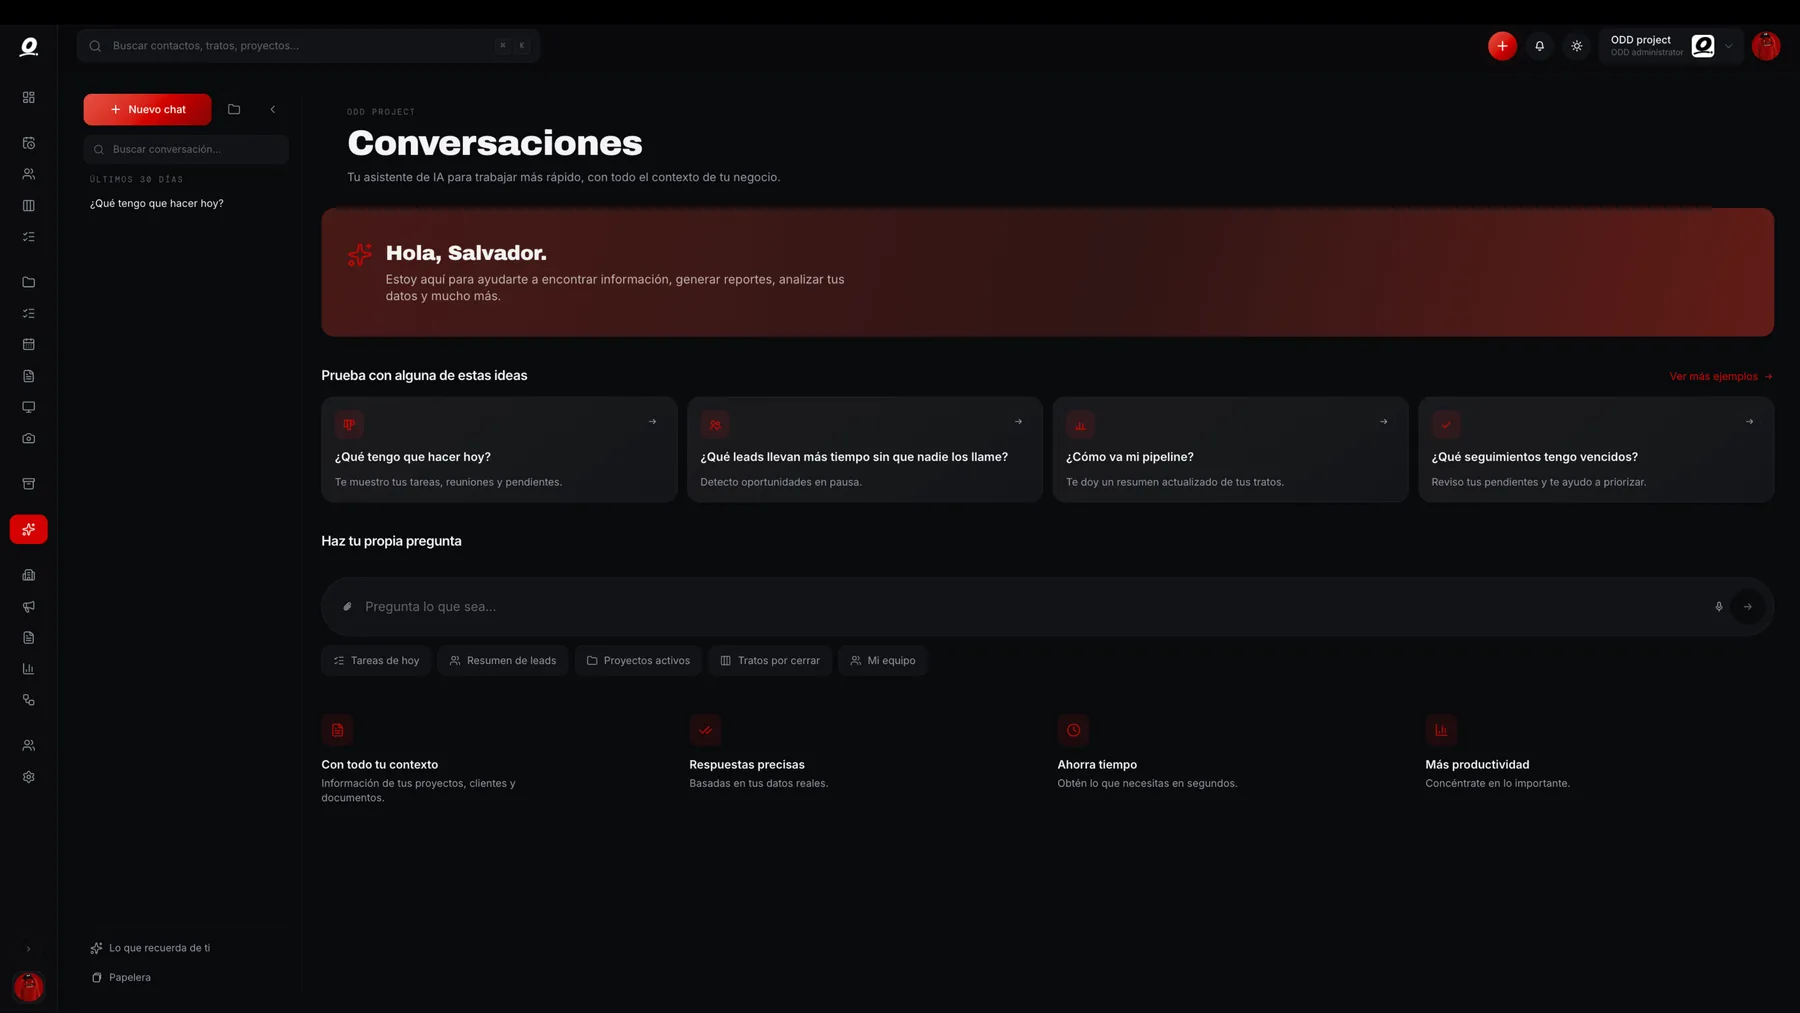Open the folder icon next to Nuevo chat
Viewport: 1800px width, 1013px height.
(x=234, y=109)
